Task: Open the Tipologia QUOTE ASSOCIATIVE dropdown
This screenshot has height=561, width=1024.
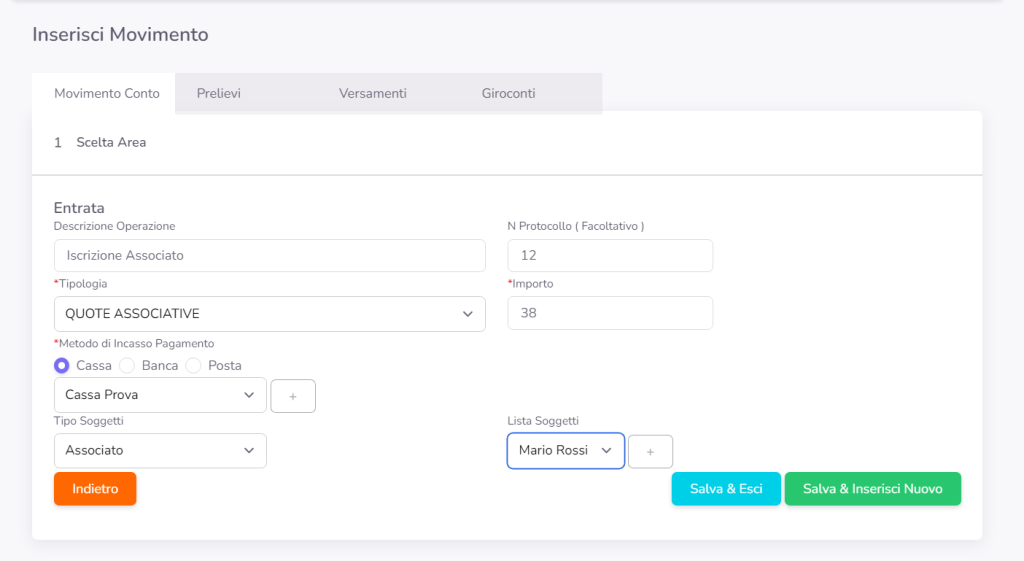Action: click(x=269, y=314)
